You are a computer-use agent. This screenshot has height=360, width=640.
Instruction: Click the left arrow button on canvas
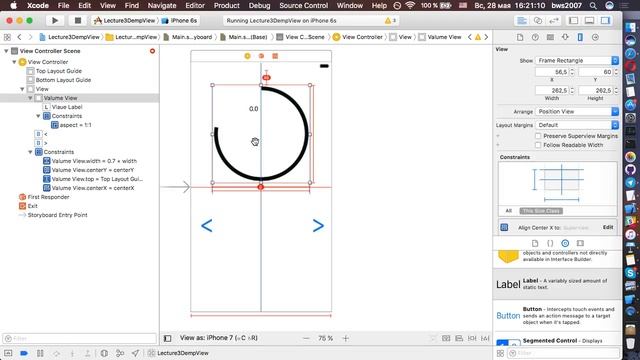pyautogui.click(x=207, y=226)
